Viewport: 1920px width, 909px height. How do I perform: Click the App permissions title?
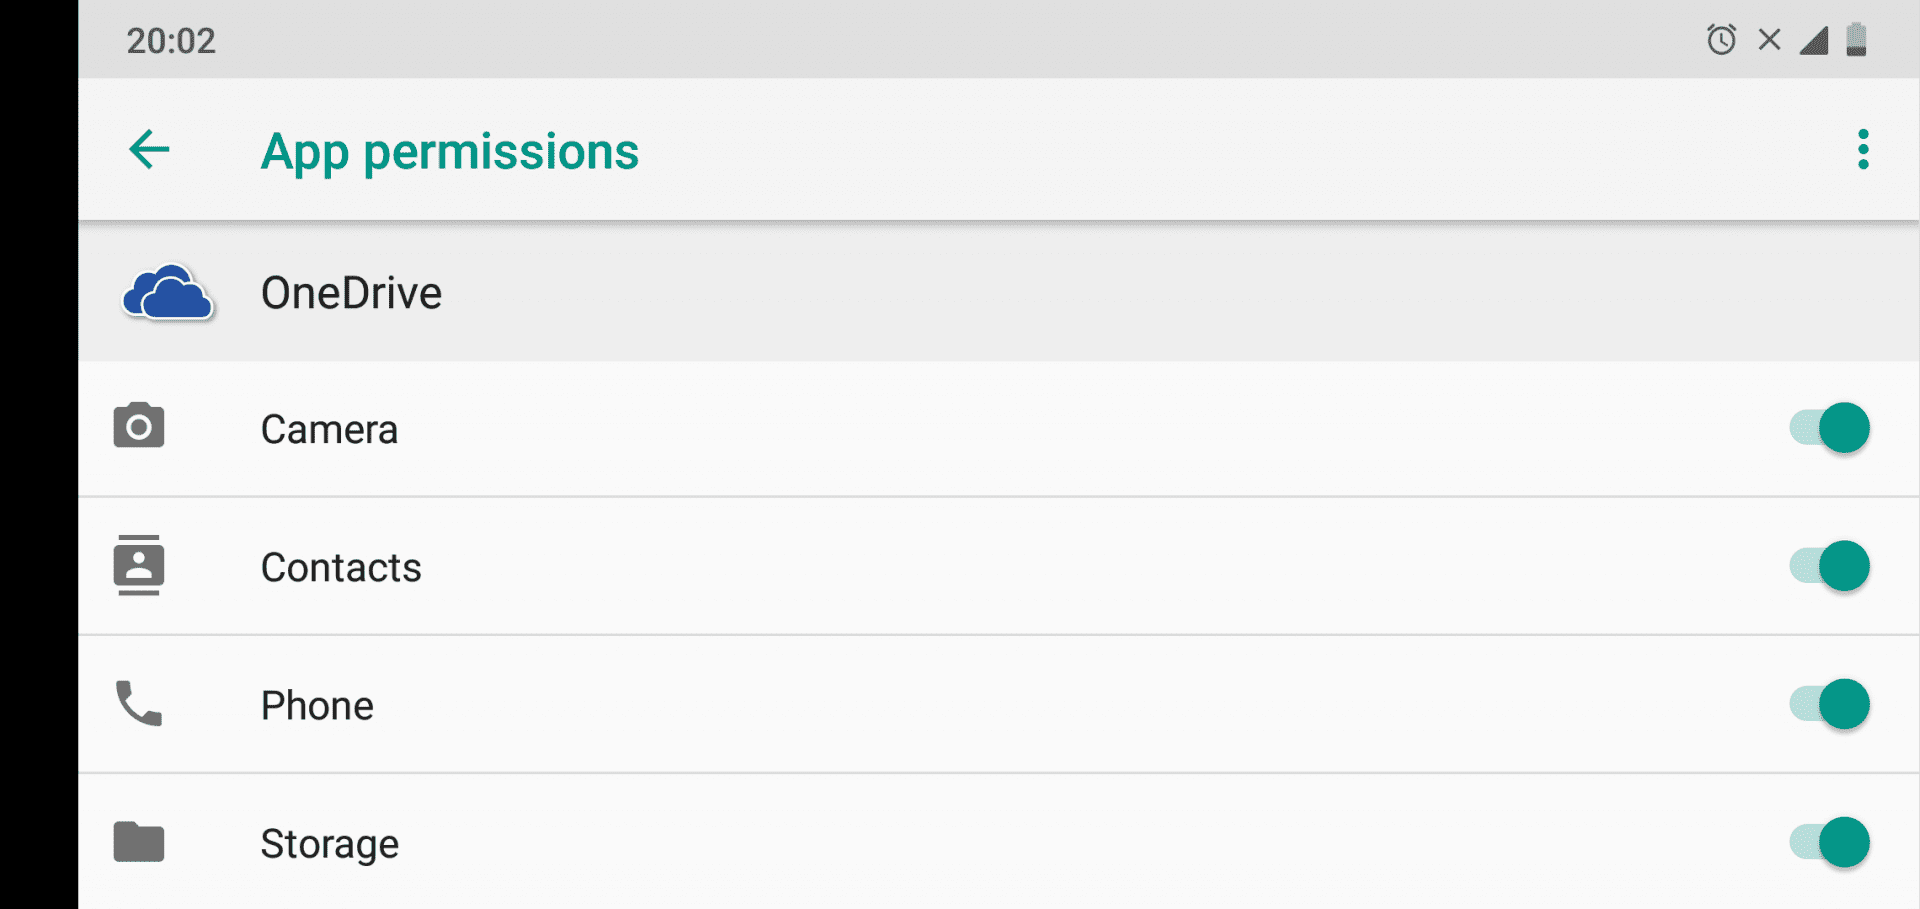click(x=449, y=152)
